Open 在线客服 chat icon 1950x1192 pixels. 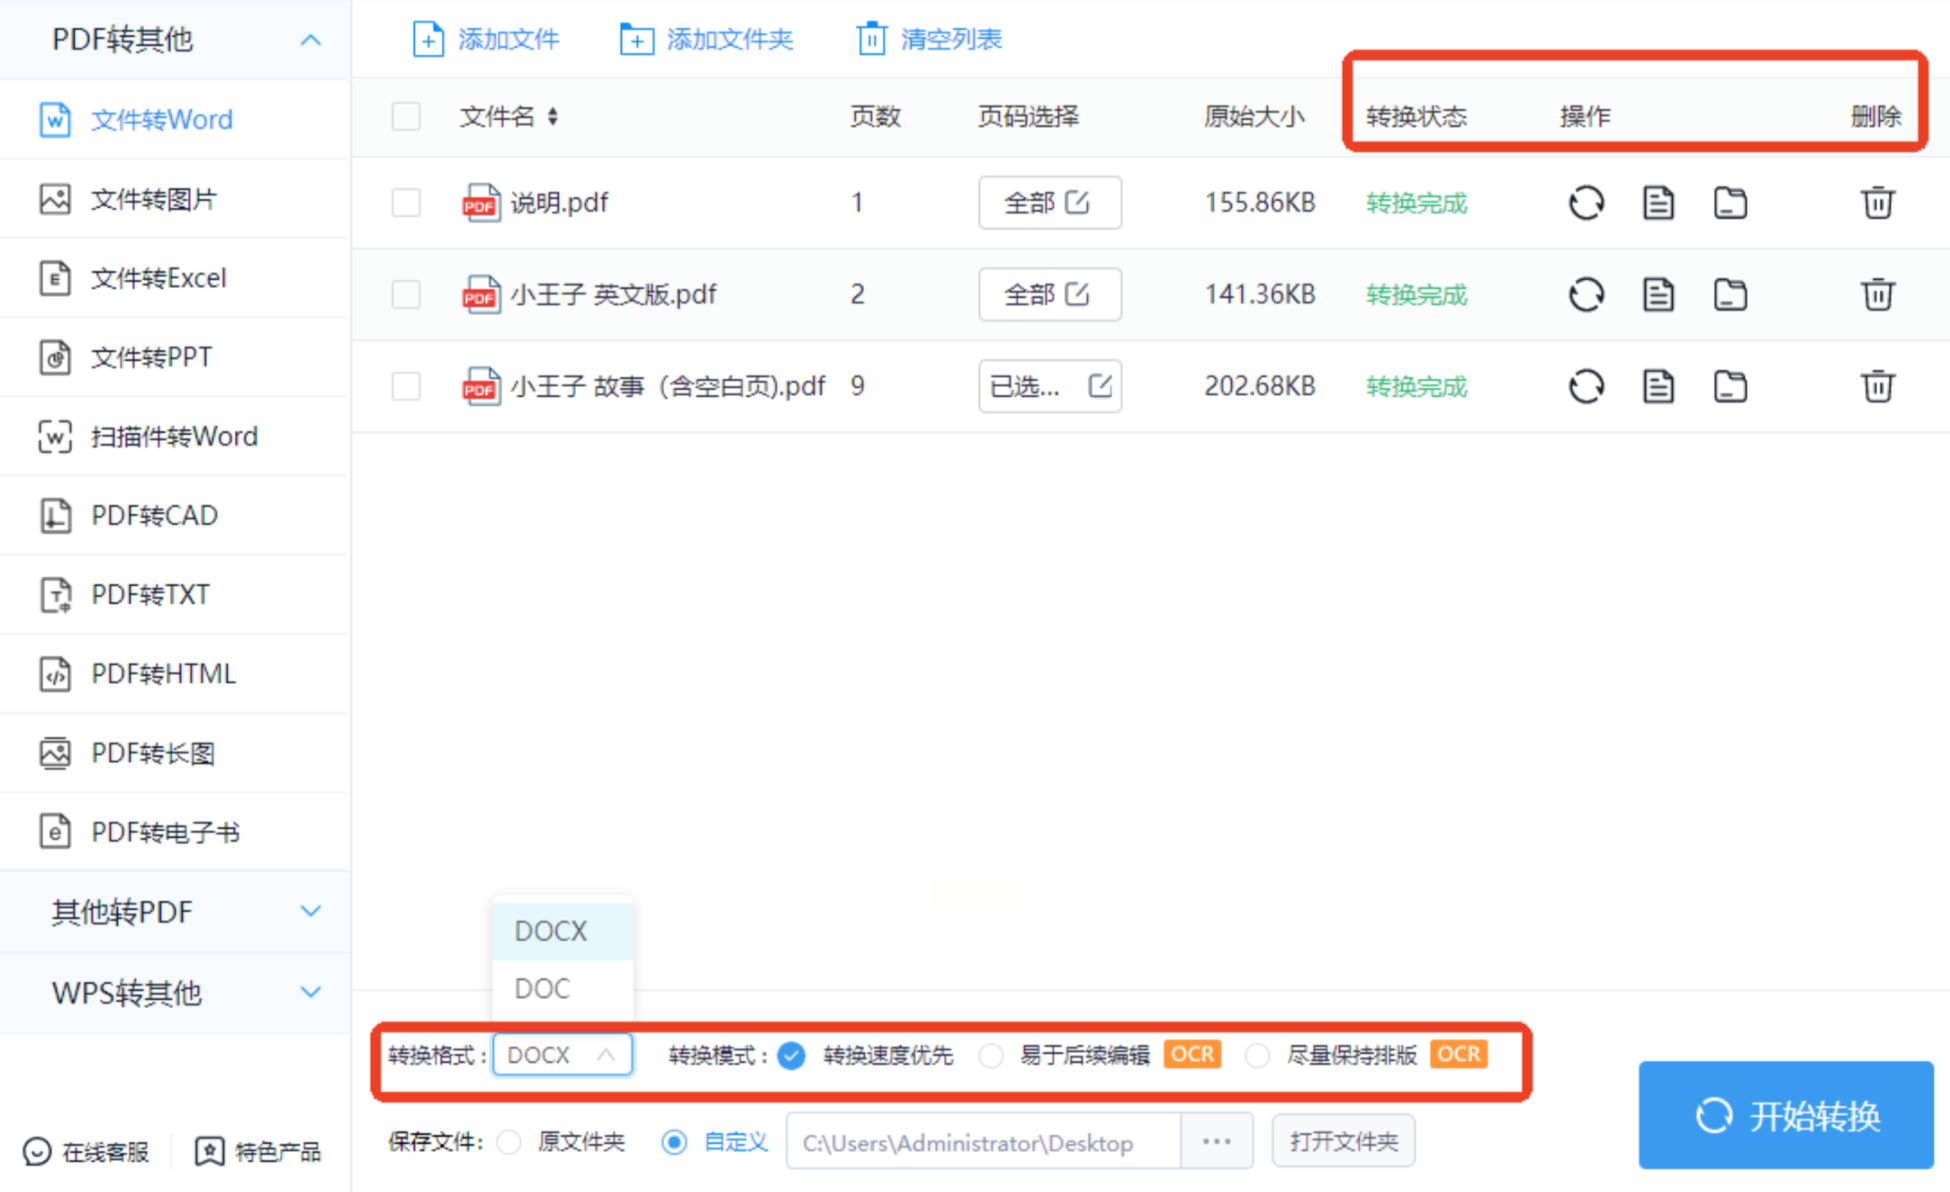click(x=37, y=1152)
